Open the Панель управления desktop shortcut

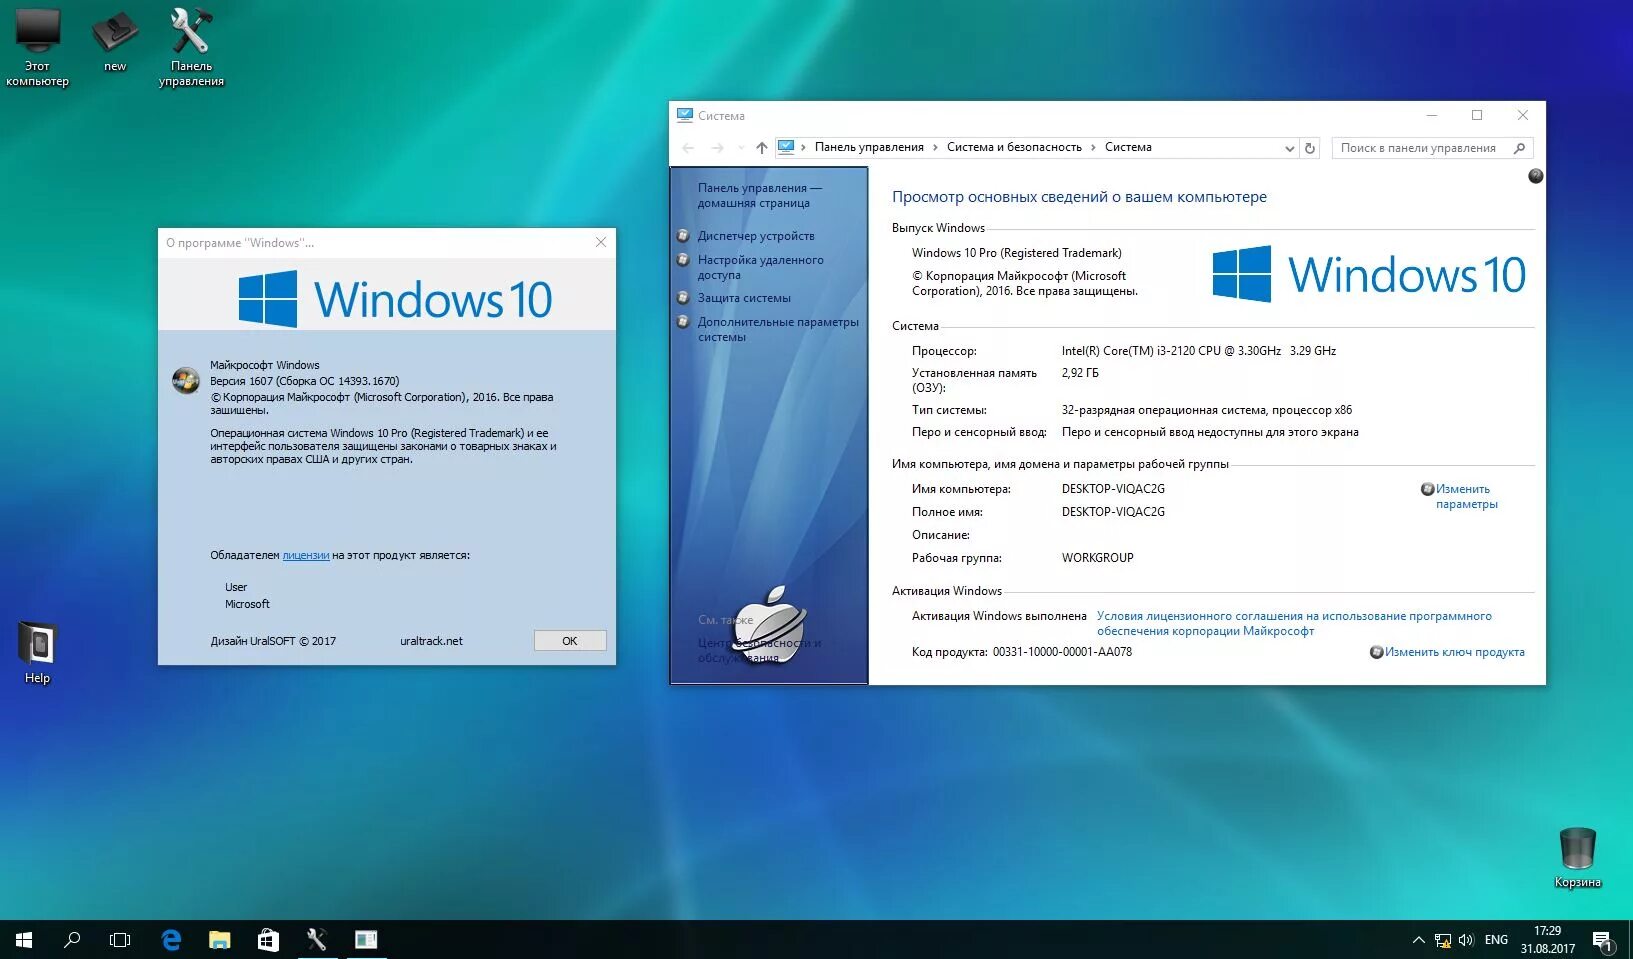190,40
